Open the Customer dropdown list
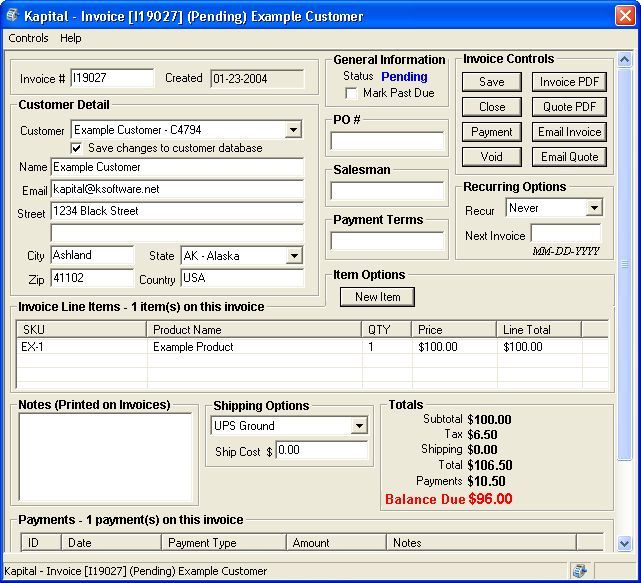This screenshot has width=641, height=583. pos(293,130)
